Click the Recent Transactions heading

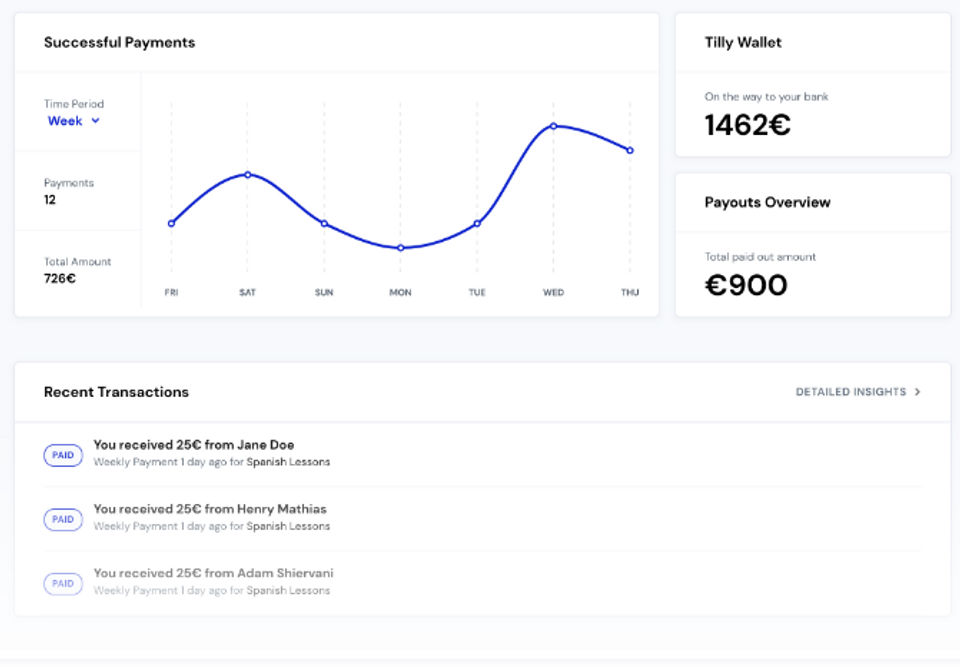tap(116, 392)
